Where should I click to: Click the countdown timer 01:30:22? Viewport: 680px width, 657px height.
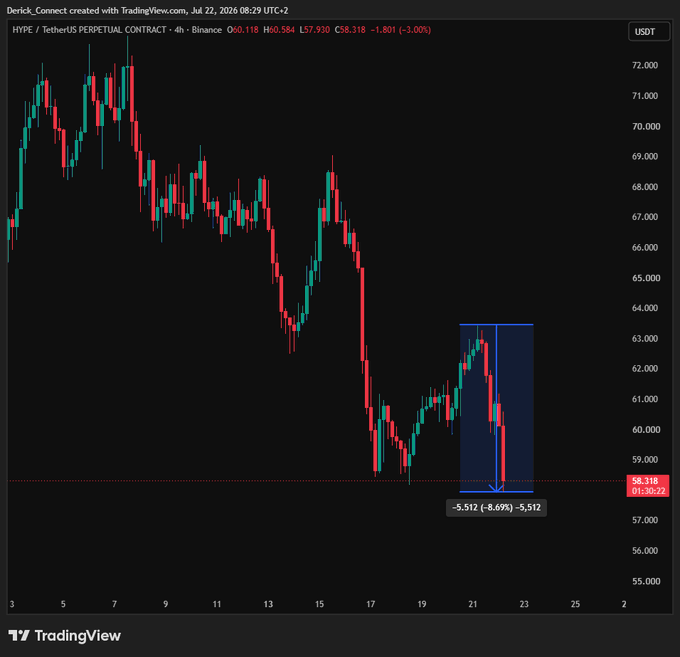(648, 491)
